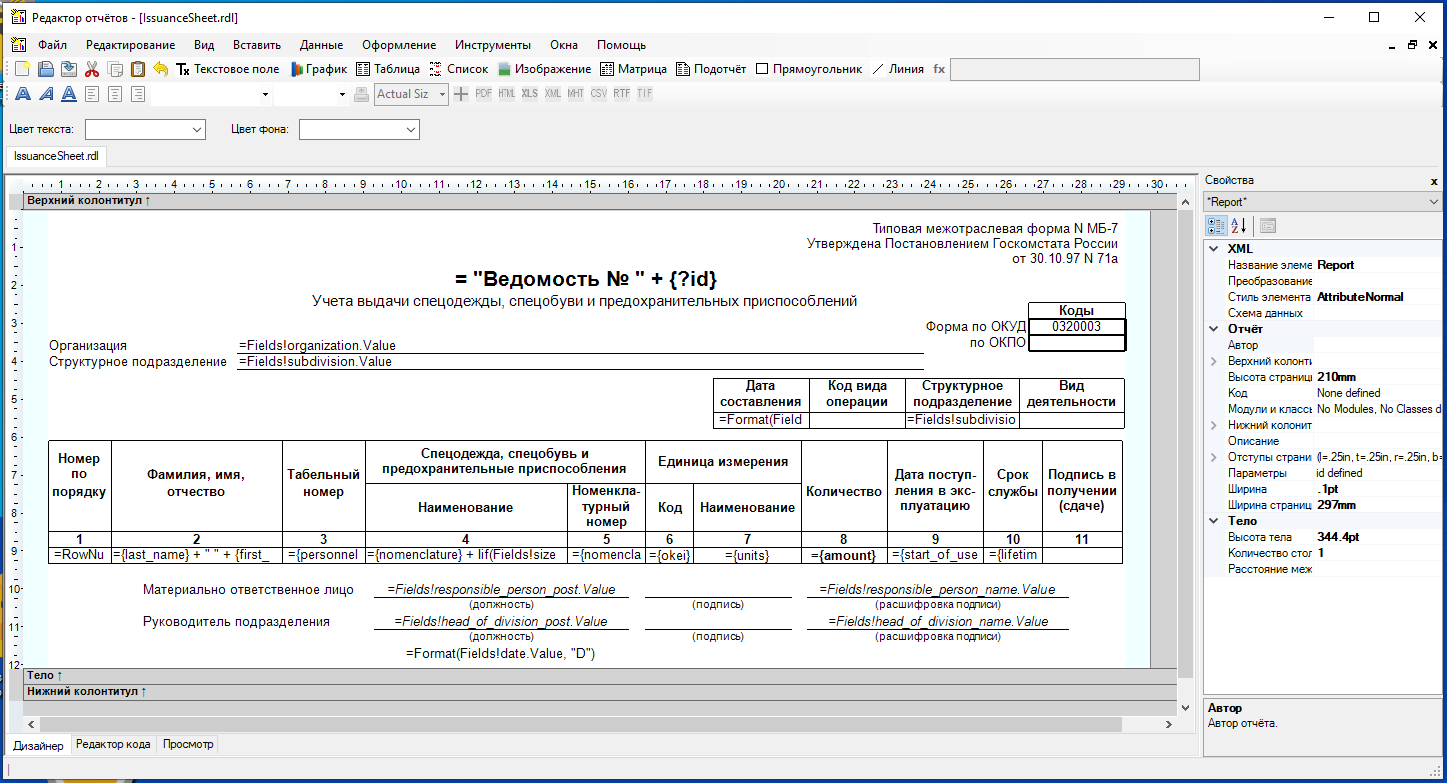This screenshot has width=1447, height=783.
Task: Select the Линия line tool
Action: coord(898,69)
